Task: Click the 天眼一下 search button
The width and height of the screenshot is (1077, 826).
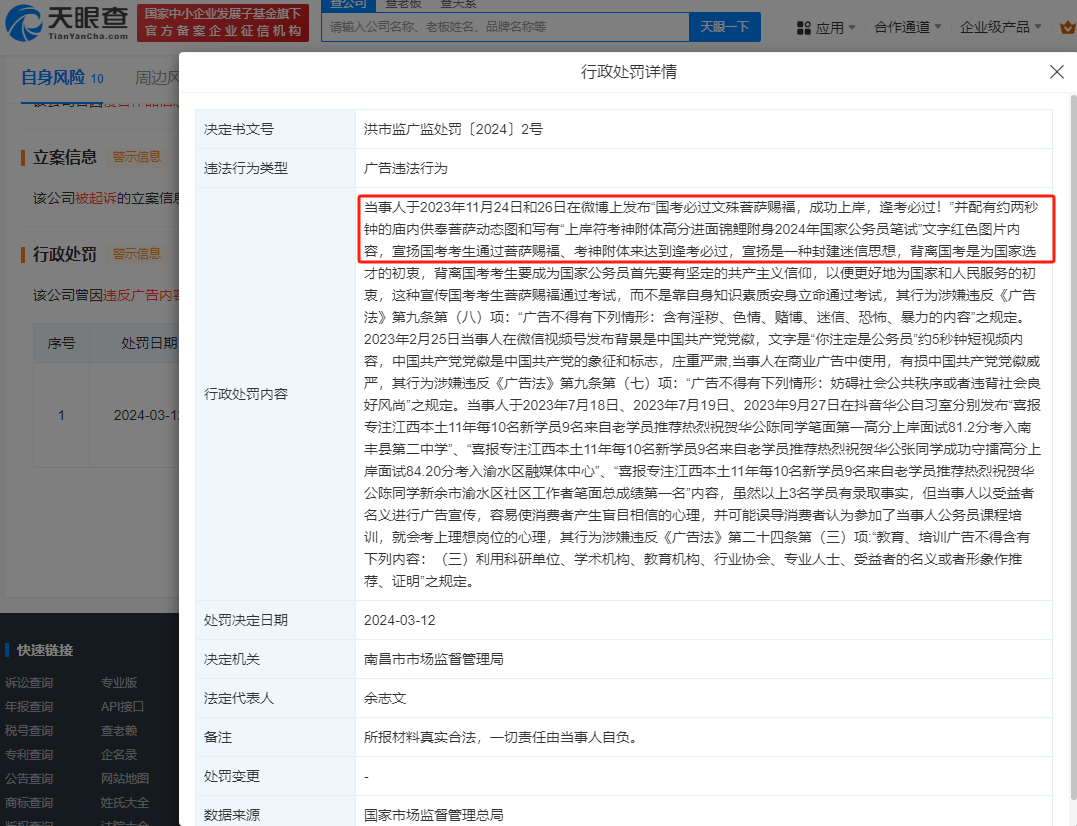Action: point(724,26)
